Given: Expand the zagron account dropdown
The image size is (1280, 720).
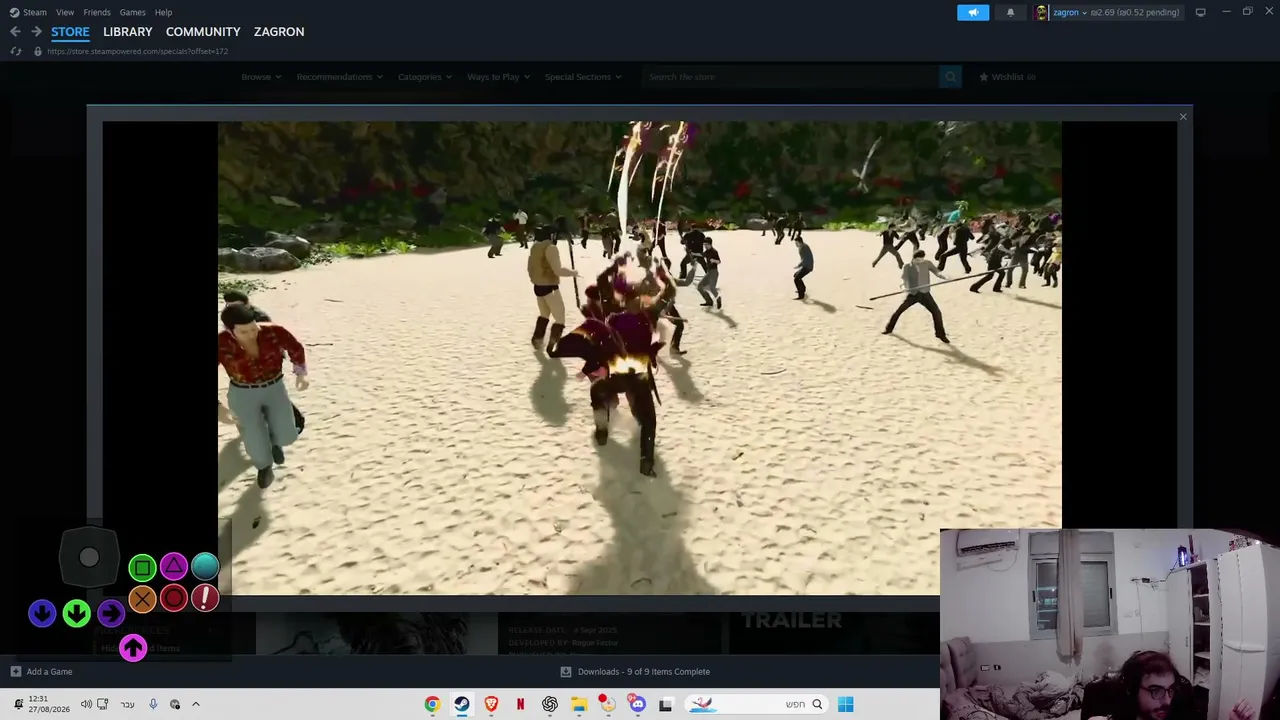Looking at the screenshot, I should (x=1069, y=12).
